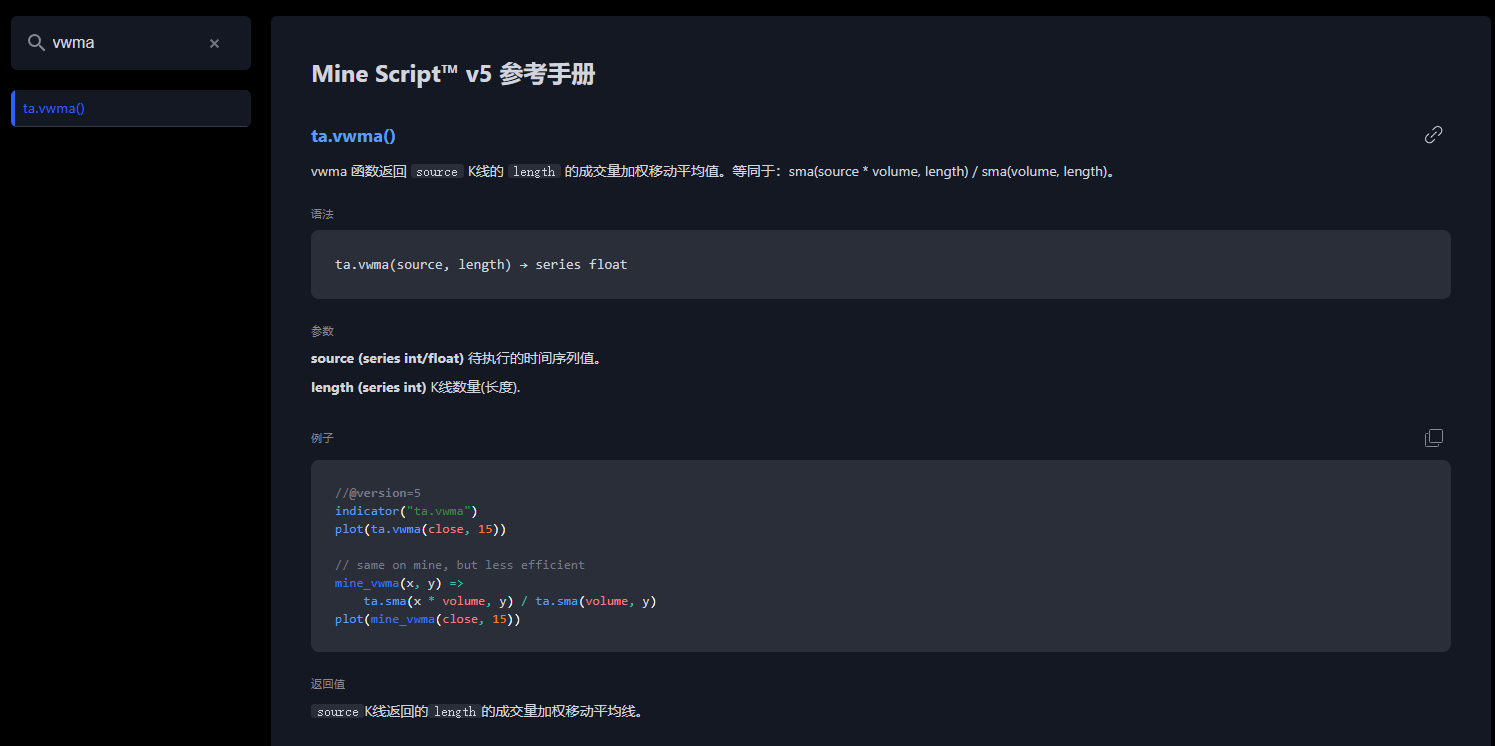1495x746 pixels.
Task: Click the "source" tag under 返回值
Action: [x=337, y=712]
